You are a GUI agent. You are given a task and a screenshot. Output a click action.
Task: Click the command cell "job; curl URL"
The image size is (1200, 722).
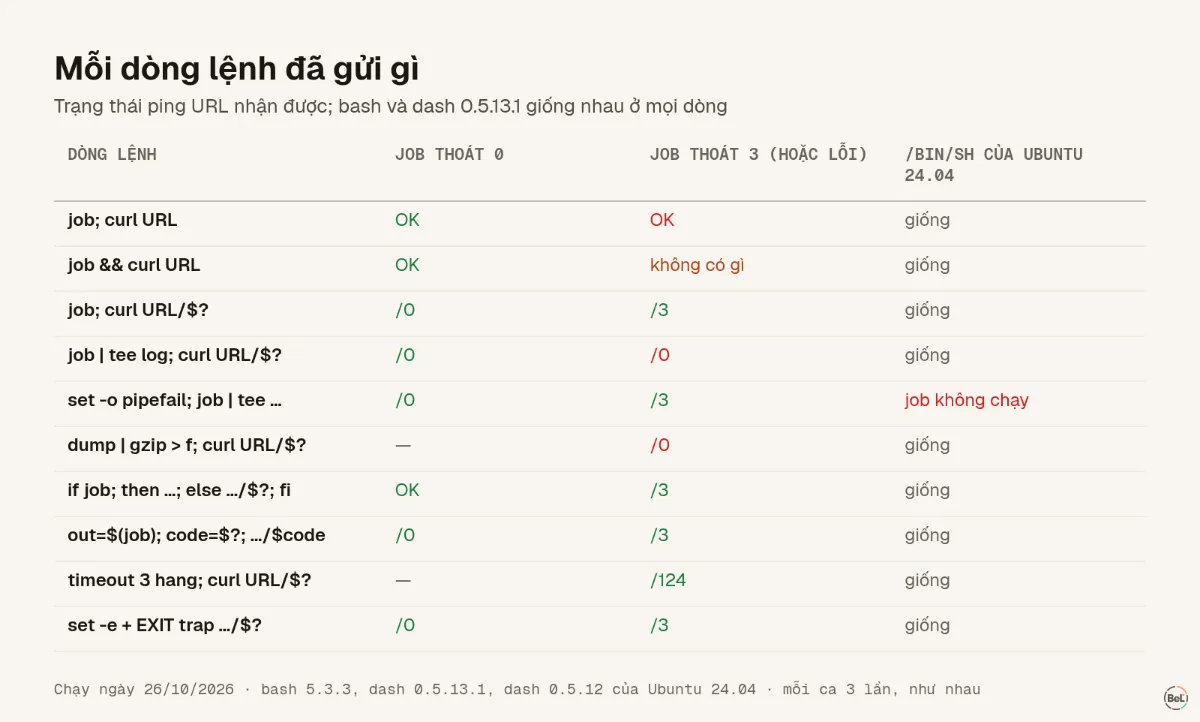[x=122, y=220]
